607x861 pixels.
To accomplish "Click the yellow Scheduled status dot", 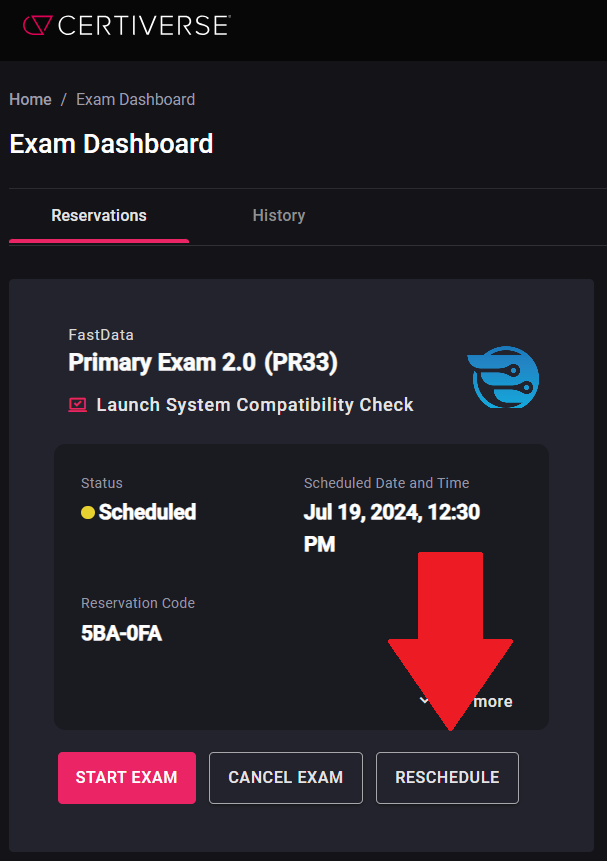I will click(88, 512).
